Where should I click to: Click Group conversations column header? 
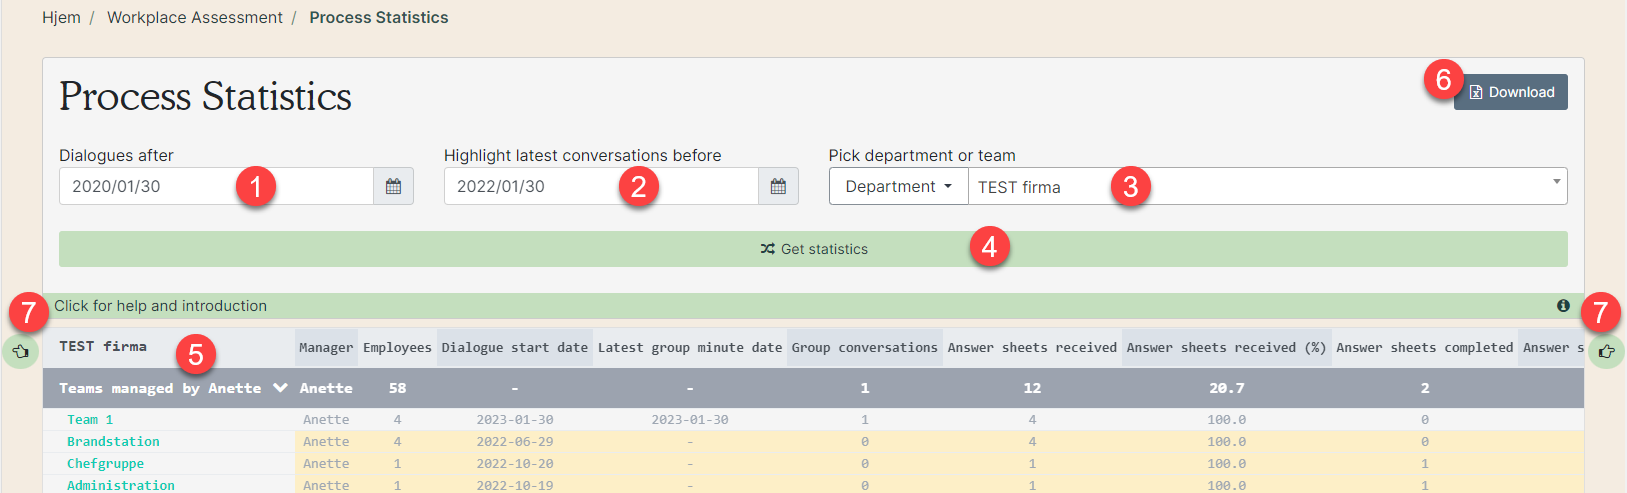click(865, 348)
